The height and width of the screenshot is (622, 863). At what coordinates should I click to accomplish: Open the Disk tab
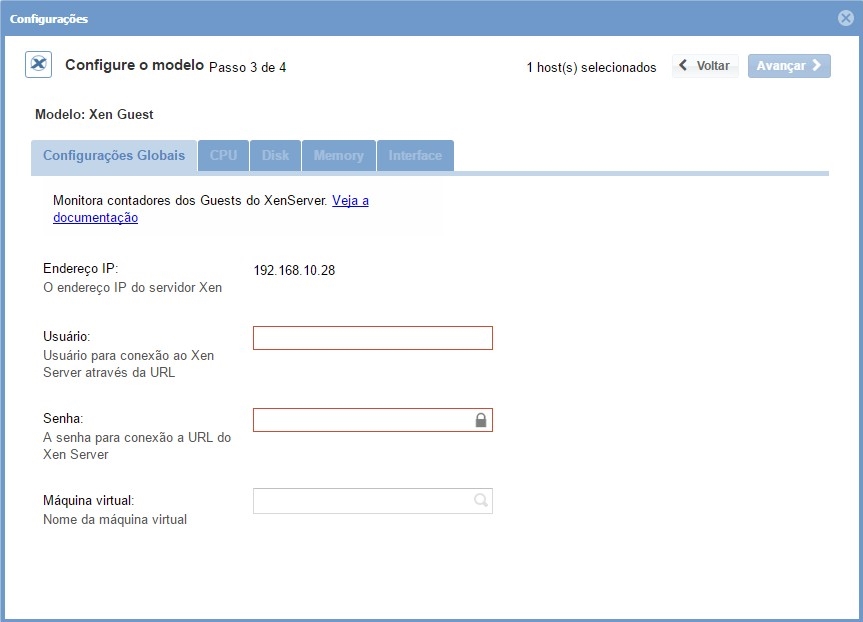[275, 156]
